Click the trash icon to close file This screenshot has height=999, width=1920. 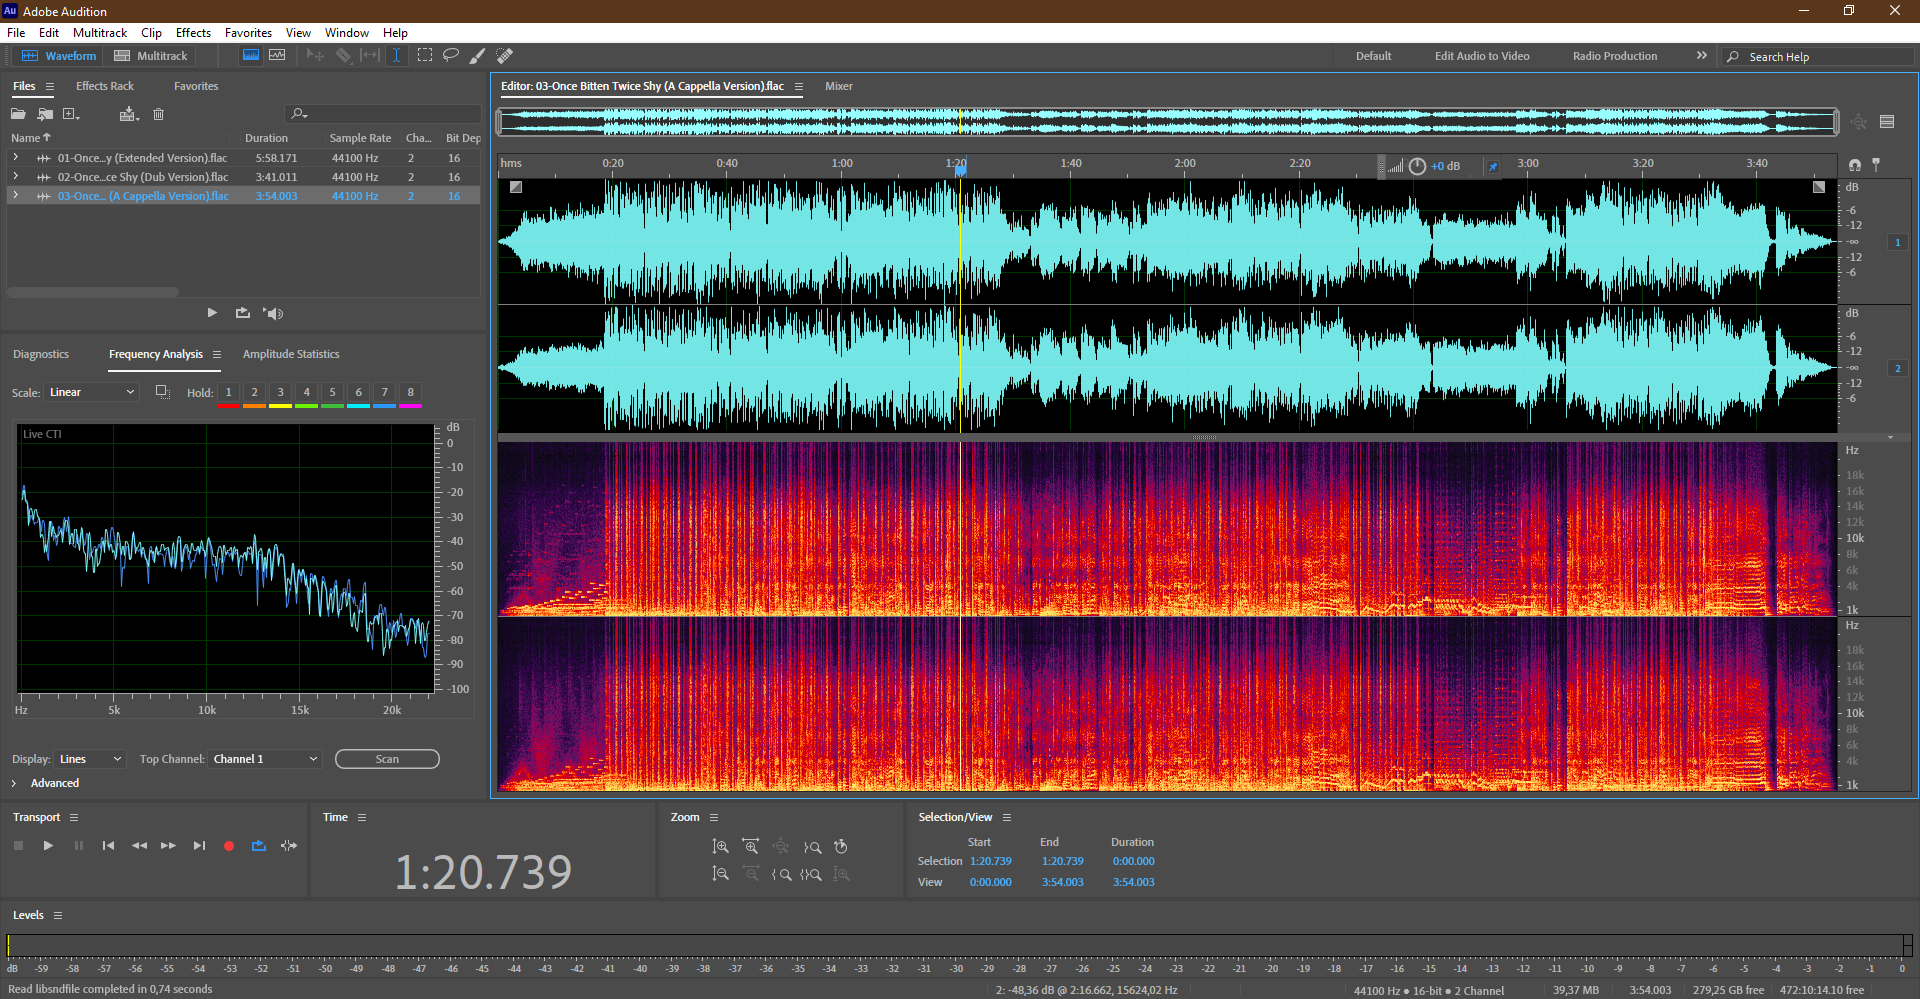[x=158, y=114]
